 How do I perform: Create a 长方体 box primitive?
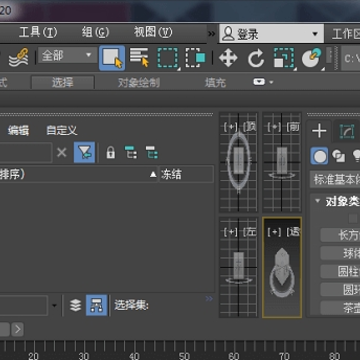[x=340, y=235]
